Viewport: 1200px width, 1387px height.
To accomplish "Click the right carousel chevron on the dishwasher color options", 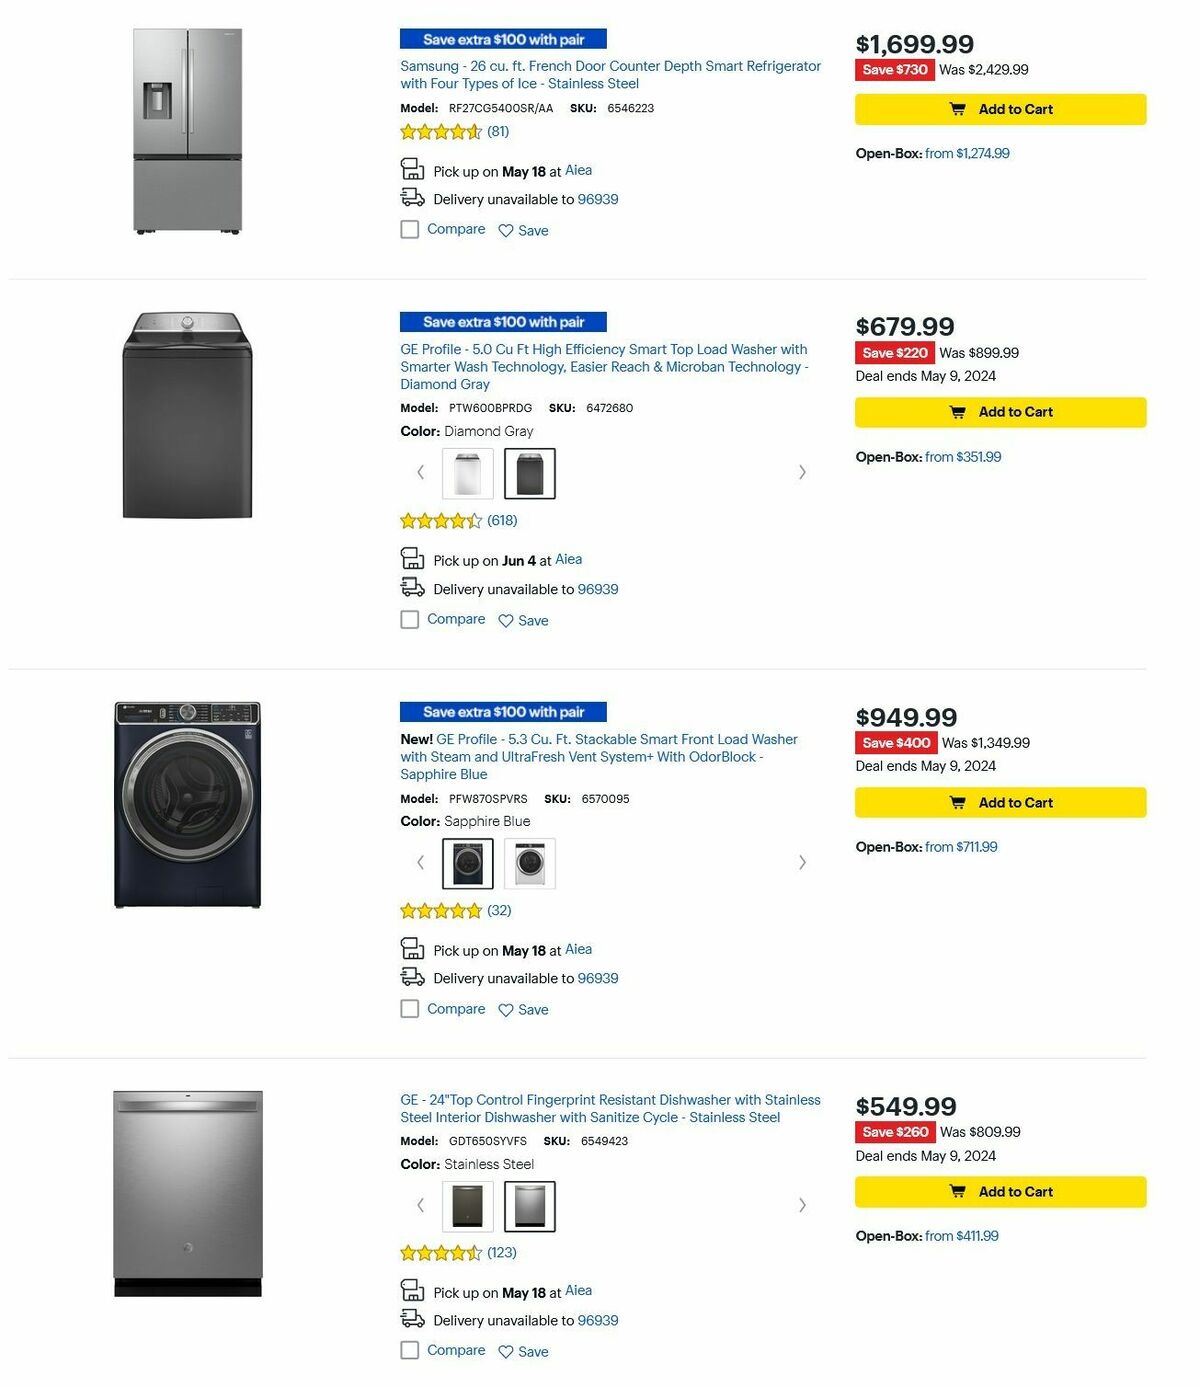I will click(x=802, y=1205).
